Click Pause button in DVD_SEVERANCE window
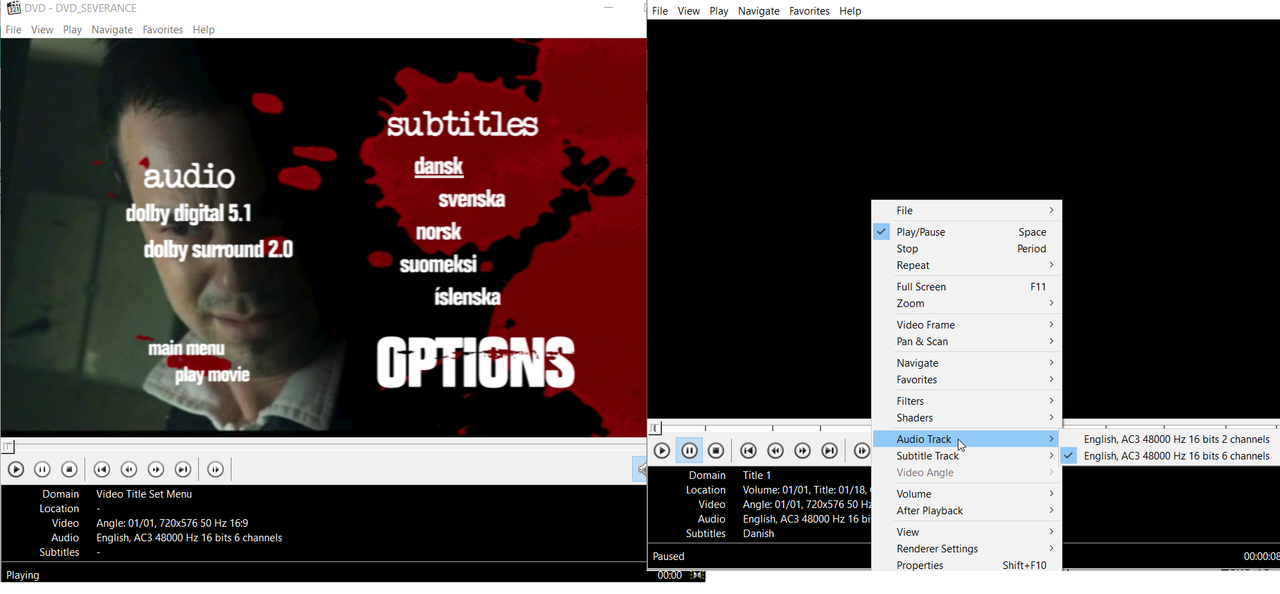The width and height of the screenshot is (1280, 594). click(x=42, y=469)
